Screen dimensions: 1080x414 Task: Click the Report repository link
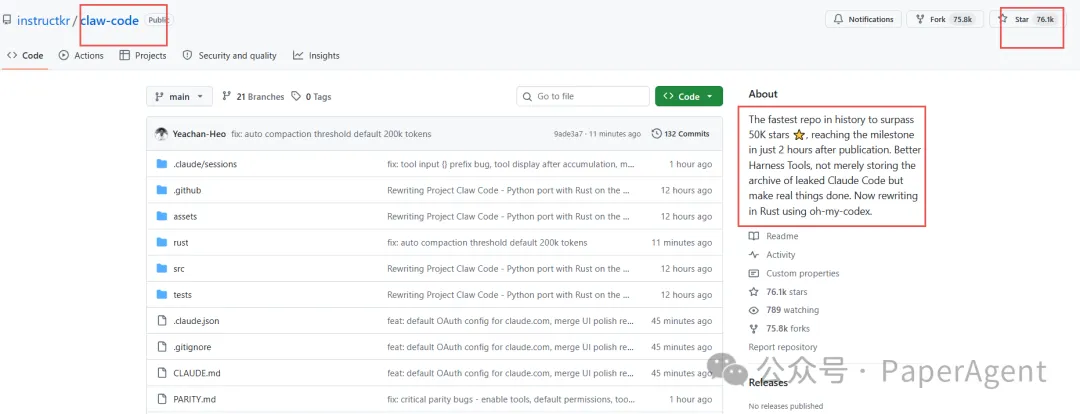click(783, 348)
